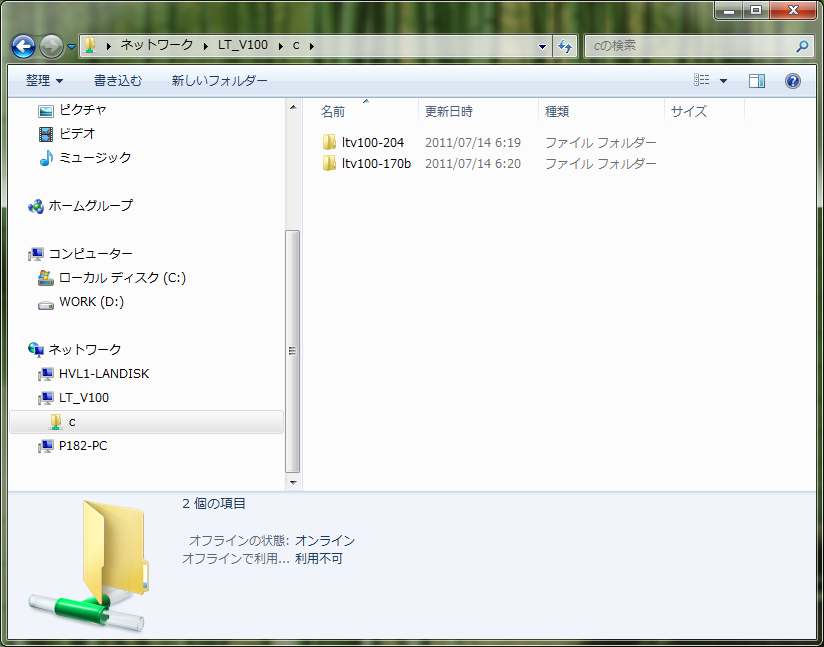Click the P182-PC computer icon

pos(46,446)
